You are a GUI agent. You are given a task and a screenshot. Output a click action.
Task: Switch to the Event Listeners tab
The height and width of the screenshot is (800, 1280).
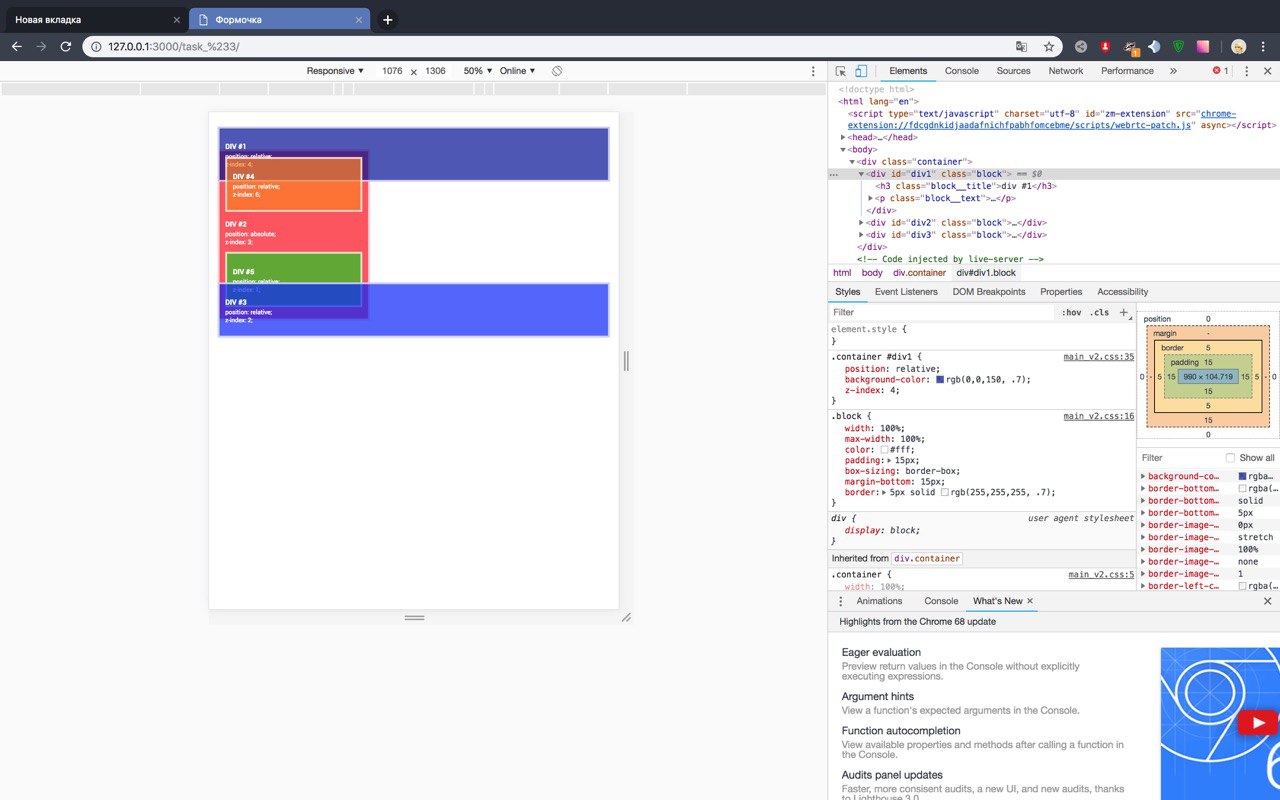[x=906, y=292]
